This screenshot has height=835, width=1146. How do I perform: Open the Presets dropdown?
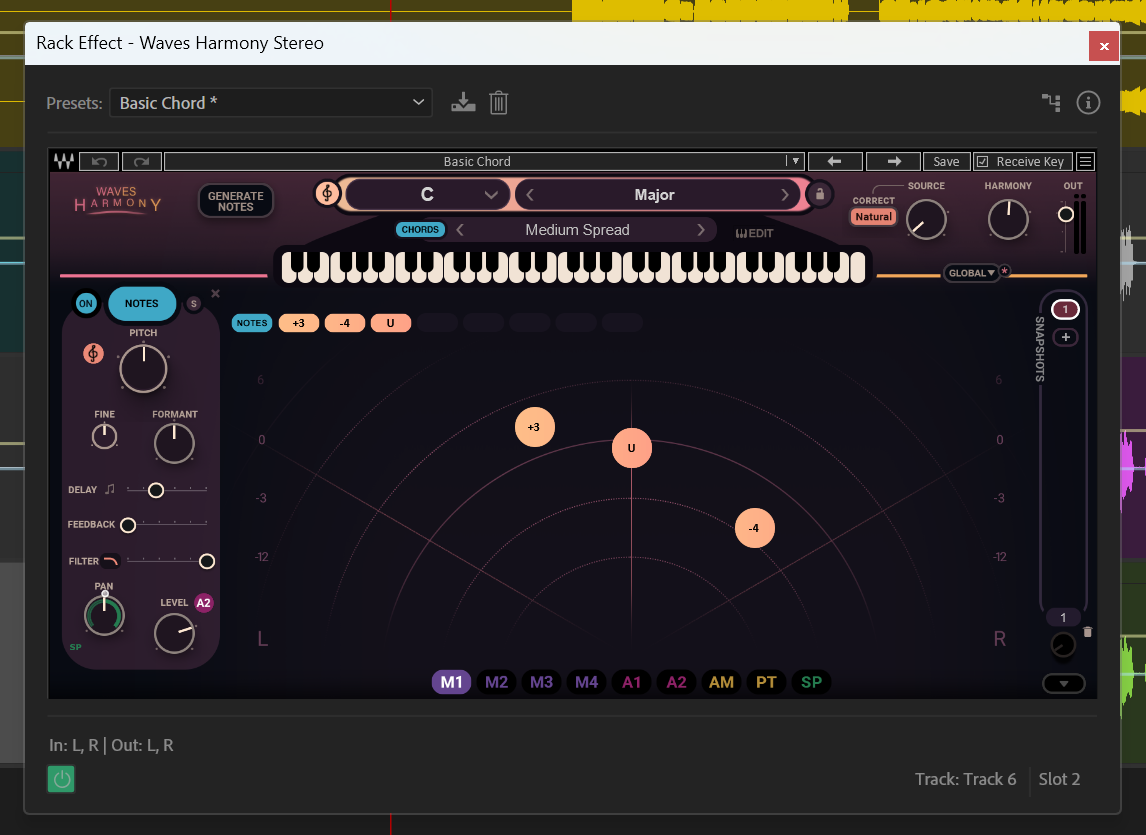point(271,102)
